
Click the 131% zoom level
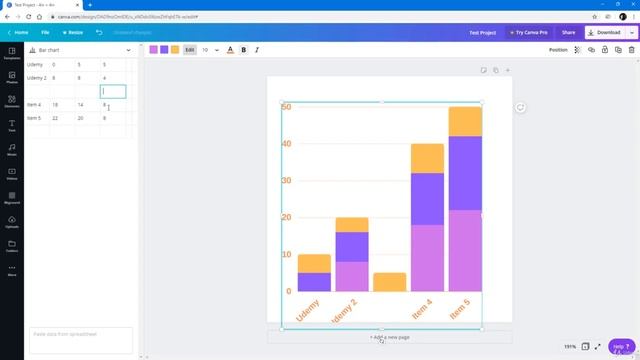tap(570, 347)
